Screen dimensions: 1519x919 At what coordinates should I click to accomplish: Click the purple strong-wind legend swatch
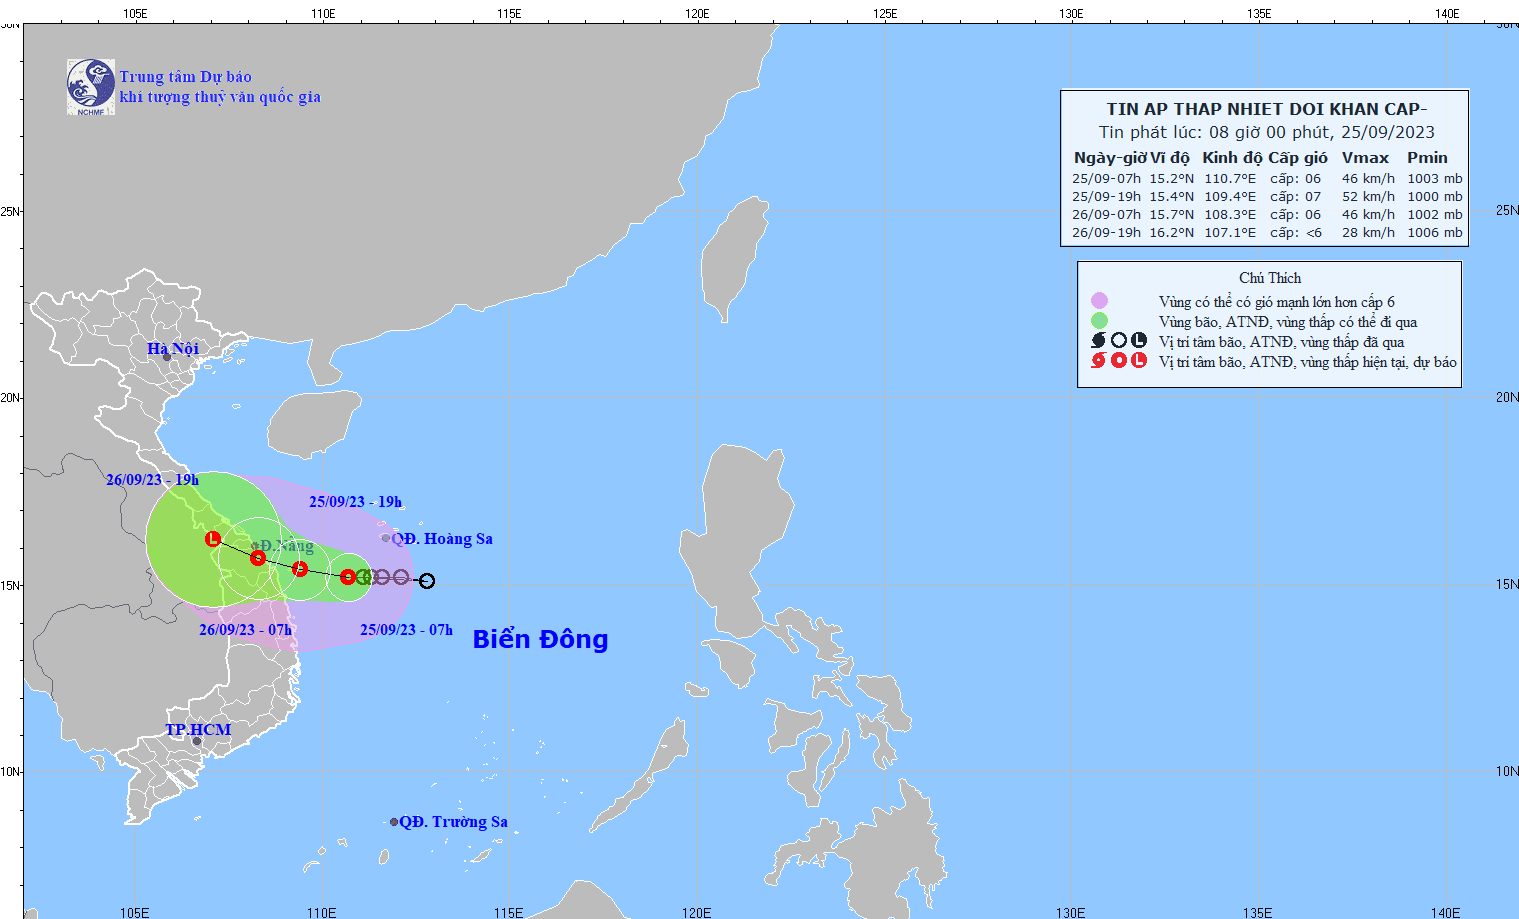[x=1099, y=301]
